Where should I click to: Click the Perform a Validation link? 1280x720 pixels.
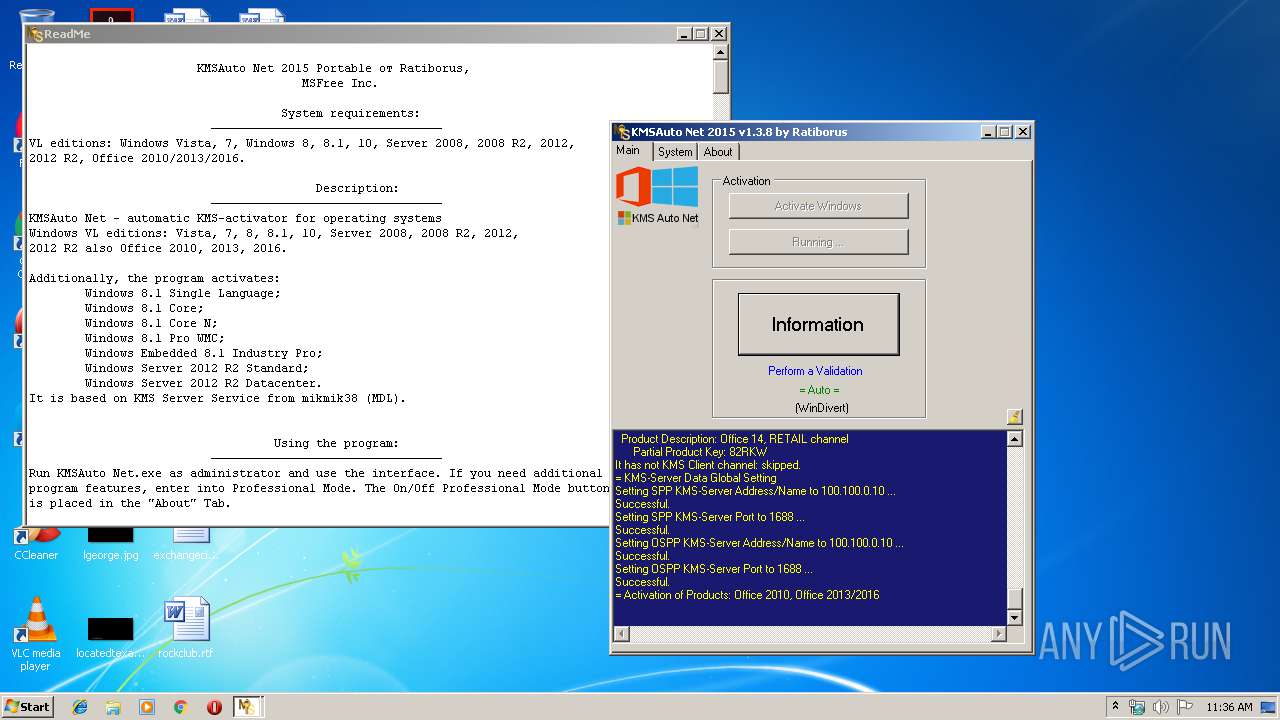815,371
